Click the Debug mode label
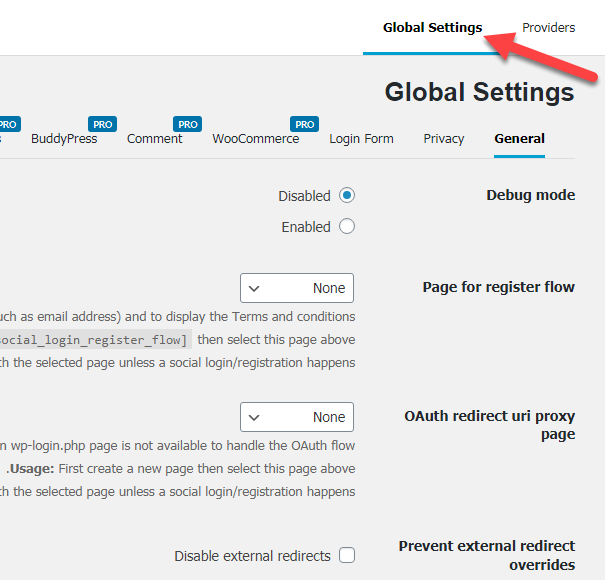605x580 pixels. click(x=531, y=195)
